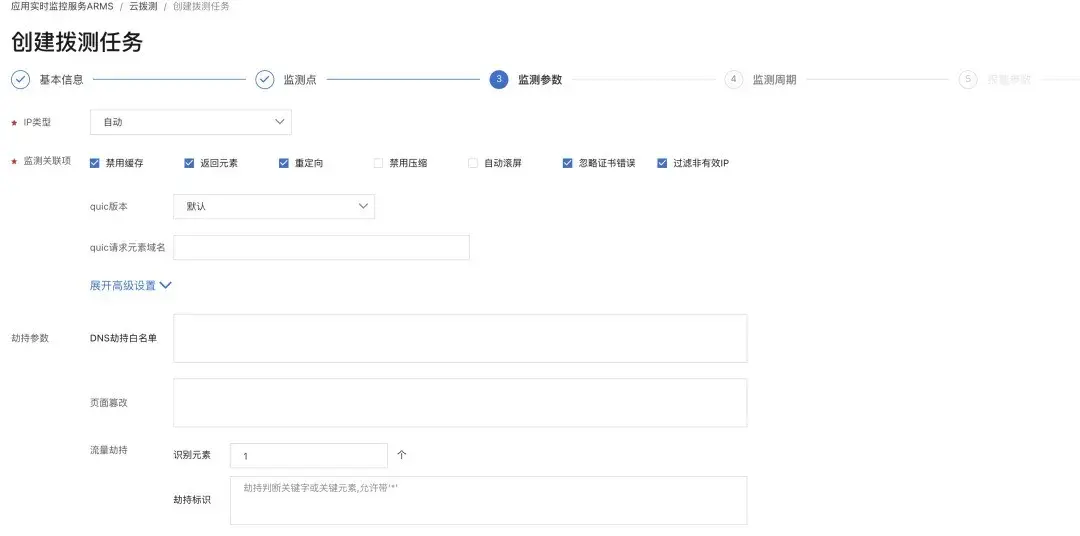Select the step 3 监测参数 circle icon
This screenshot has height=536, width=1080.
coord(499,80)
